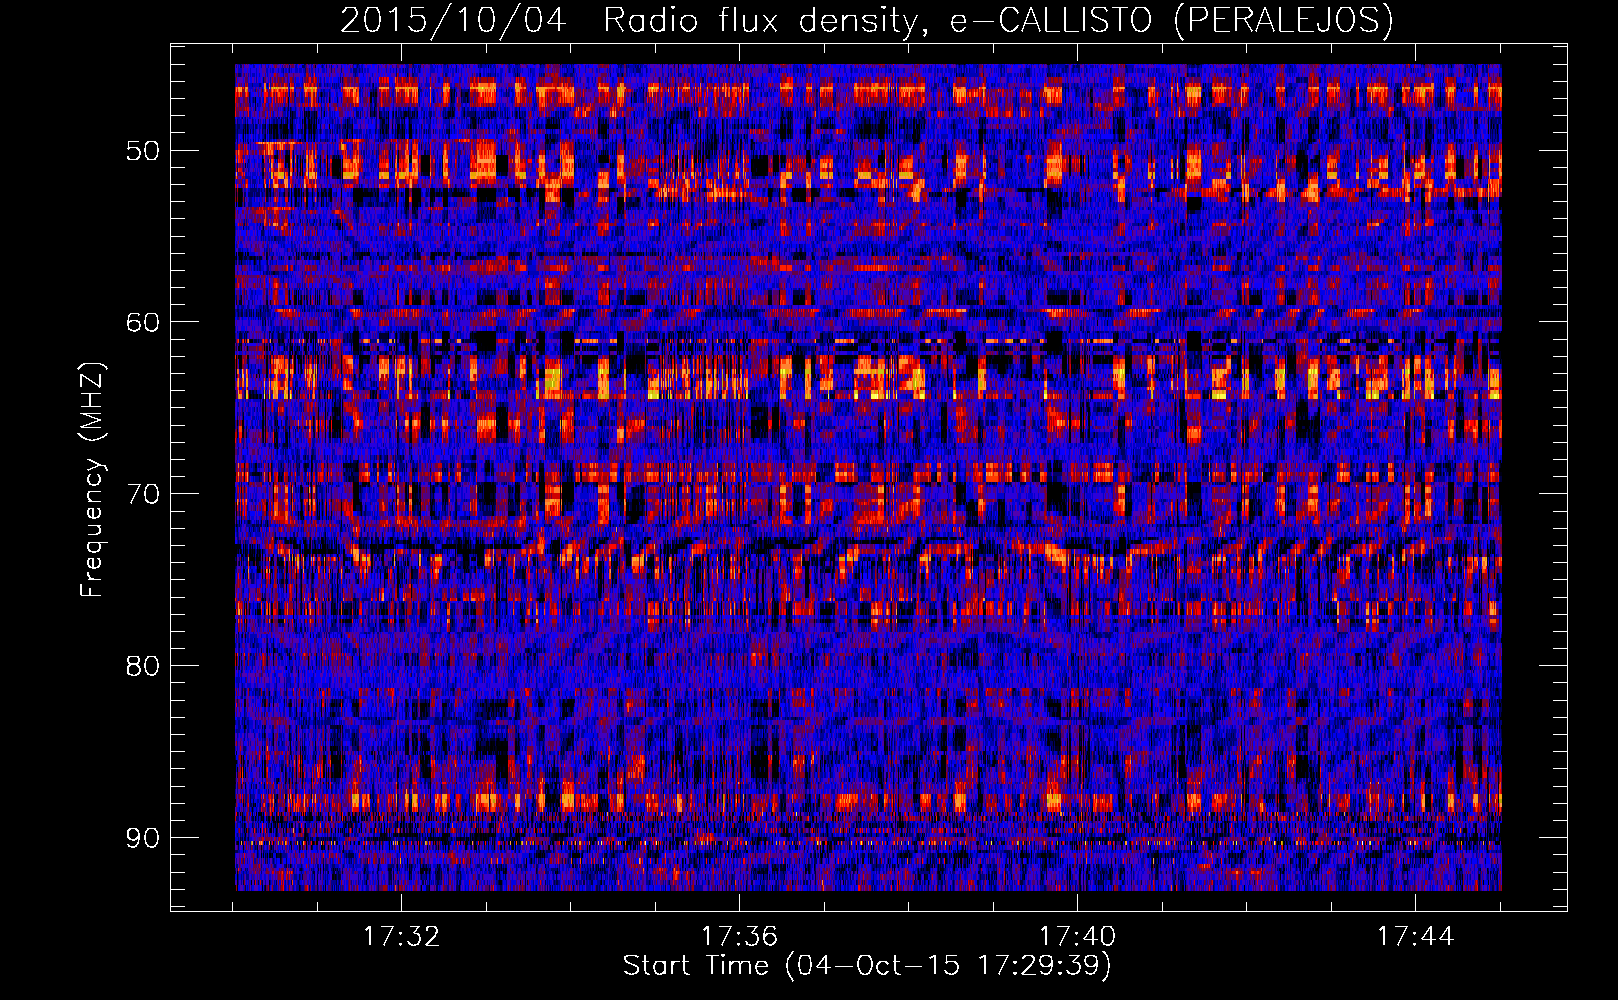
Task: Click the 70 frequency tick label
Action: (142, 494)
